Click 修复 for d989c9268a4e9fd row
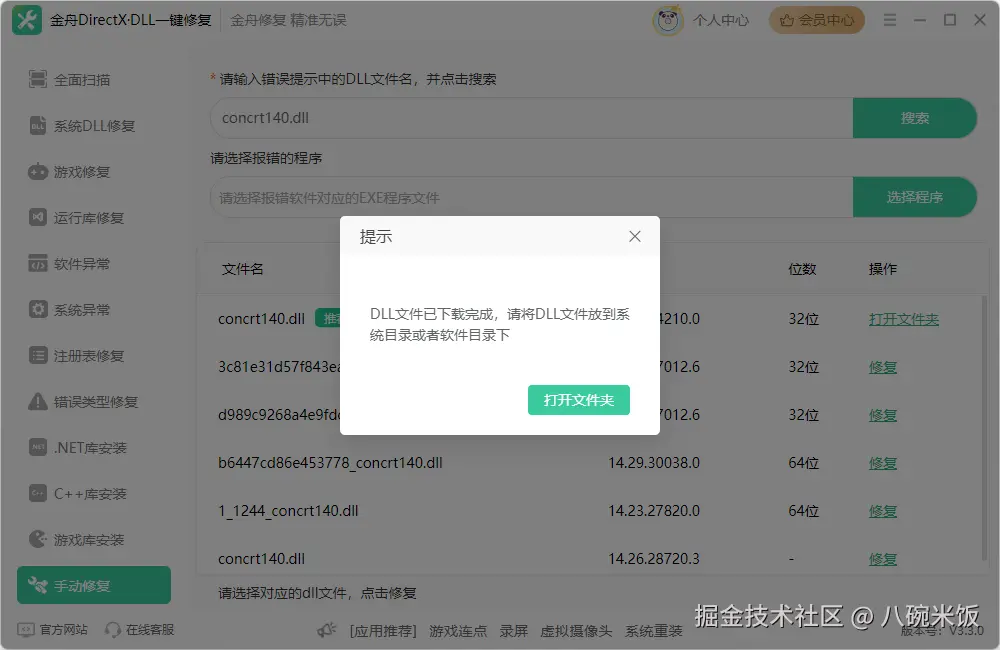Viewport: 1000px width, 650px height. (883, 415)
